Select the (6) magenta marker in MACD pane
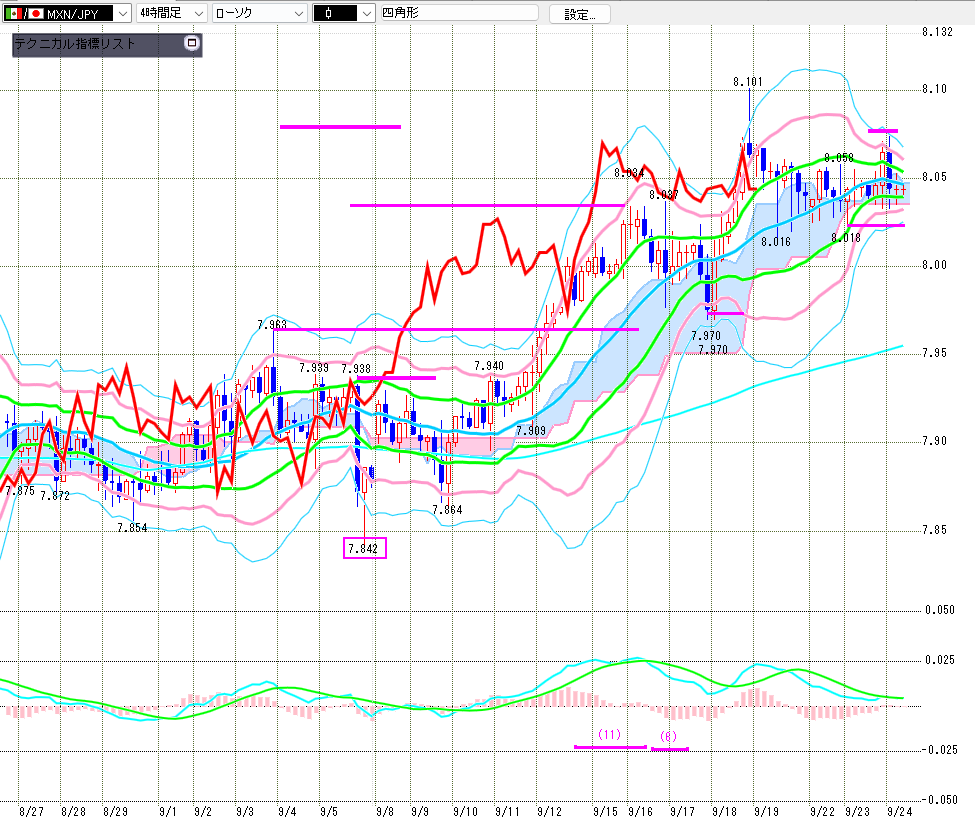This screenshot has height=821, width=975. pyautogui.click(x=669, y=737)
